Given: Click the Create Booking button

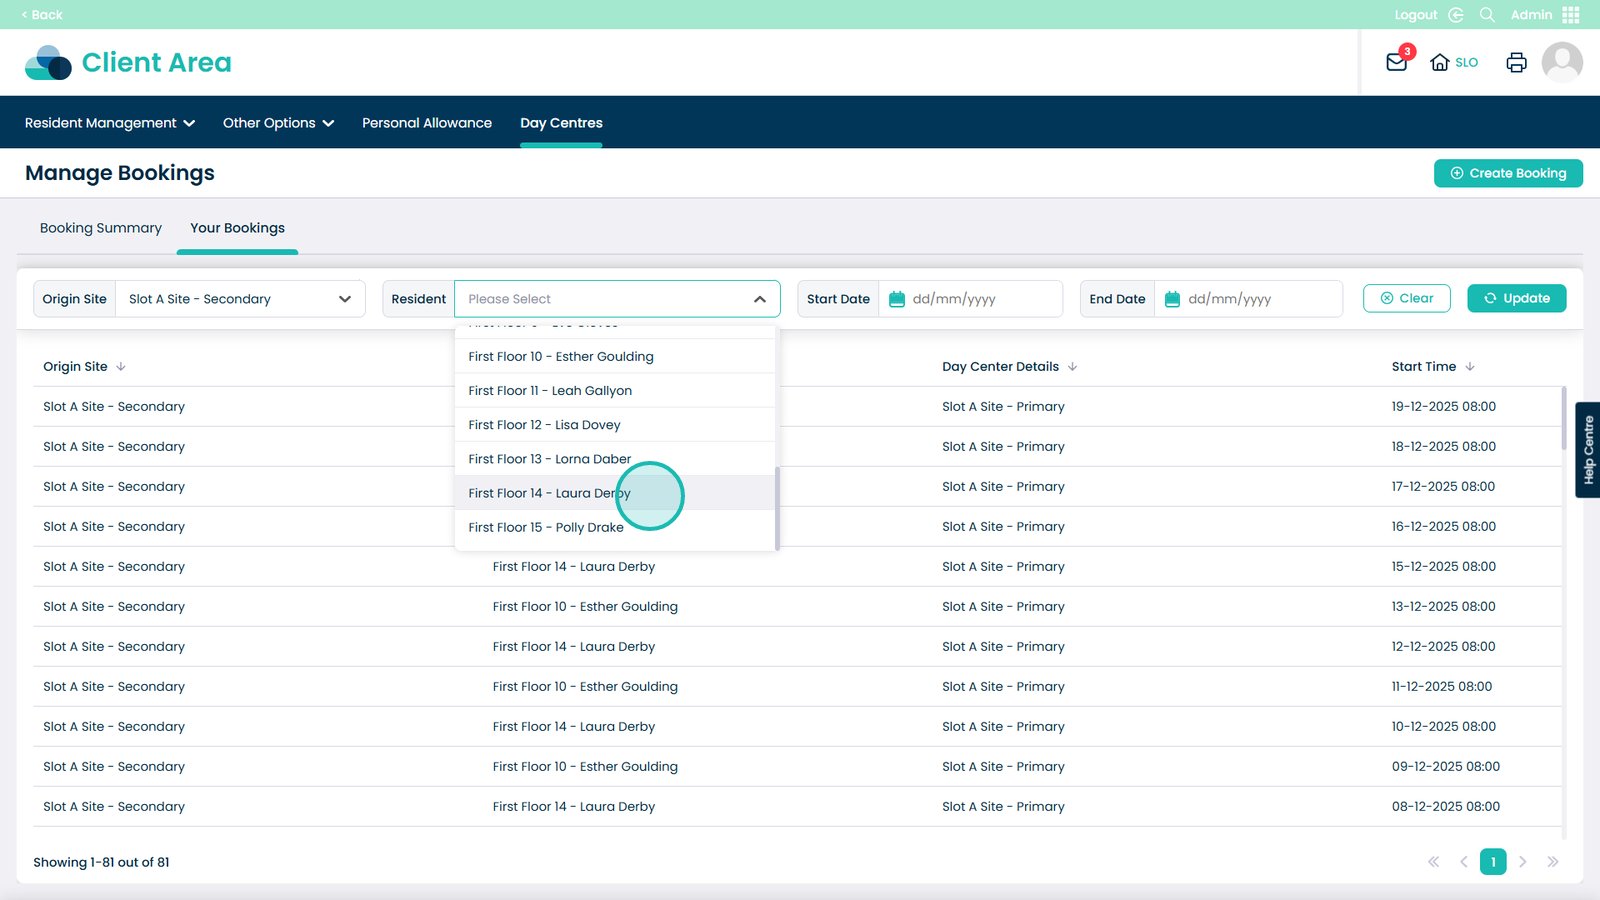Looking at the screenshot, I should tap(1507, 173).
